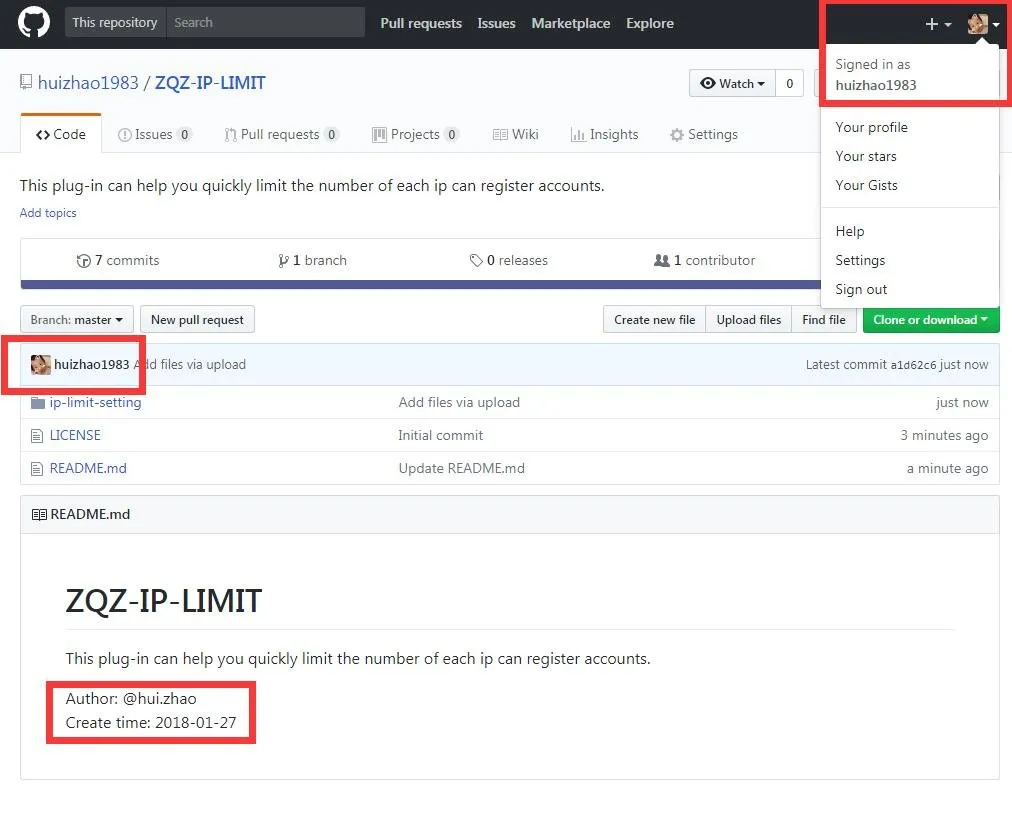Click the New pull request button
The image size is (1012, 838).
click(197, 320)
